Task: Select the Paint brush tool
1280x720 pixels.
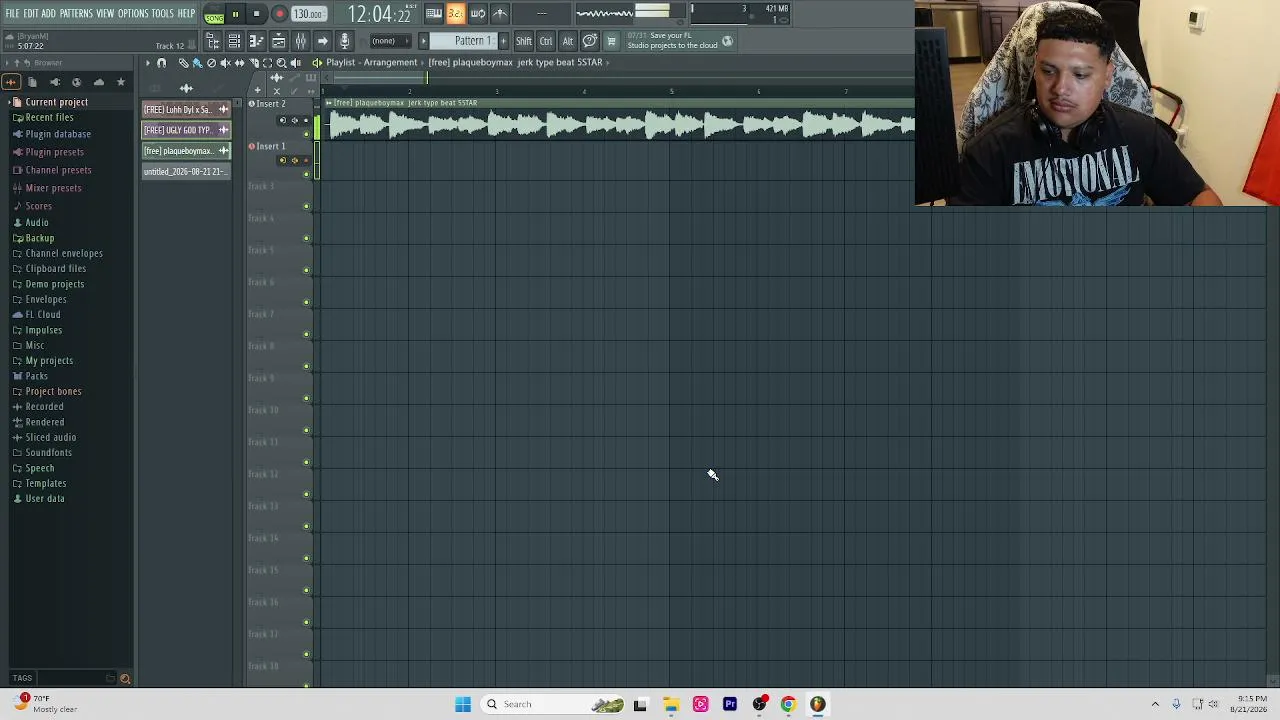Action: pos(197,62)
